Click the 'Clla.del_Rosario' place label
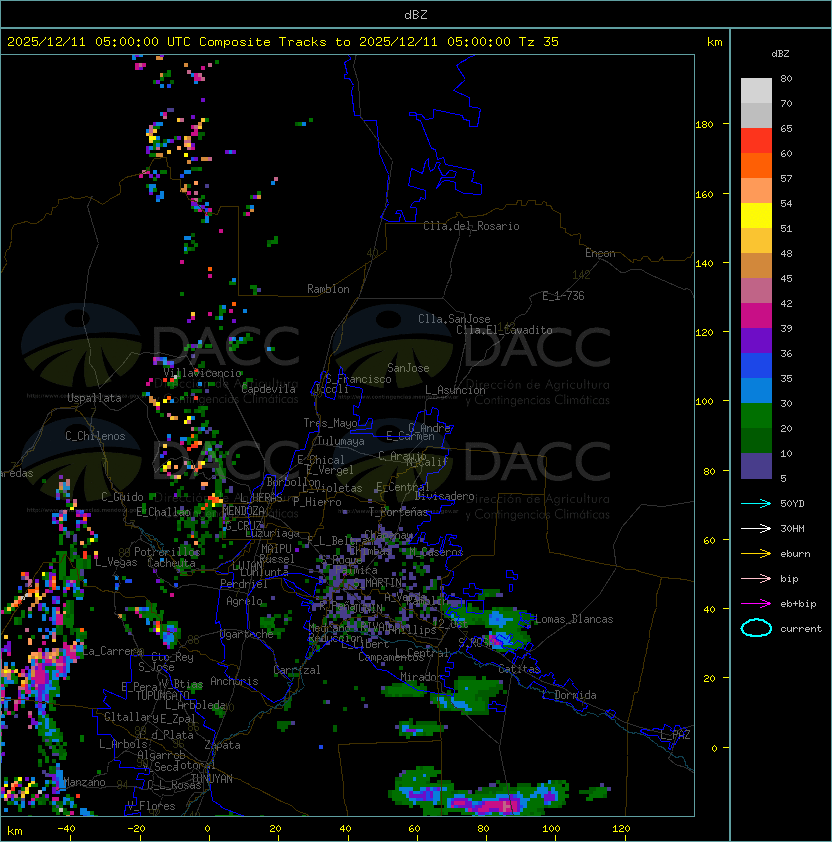Screen dimensions: 832x842 (471, 226)
